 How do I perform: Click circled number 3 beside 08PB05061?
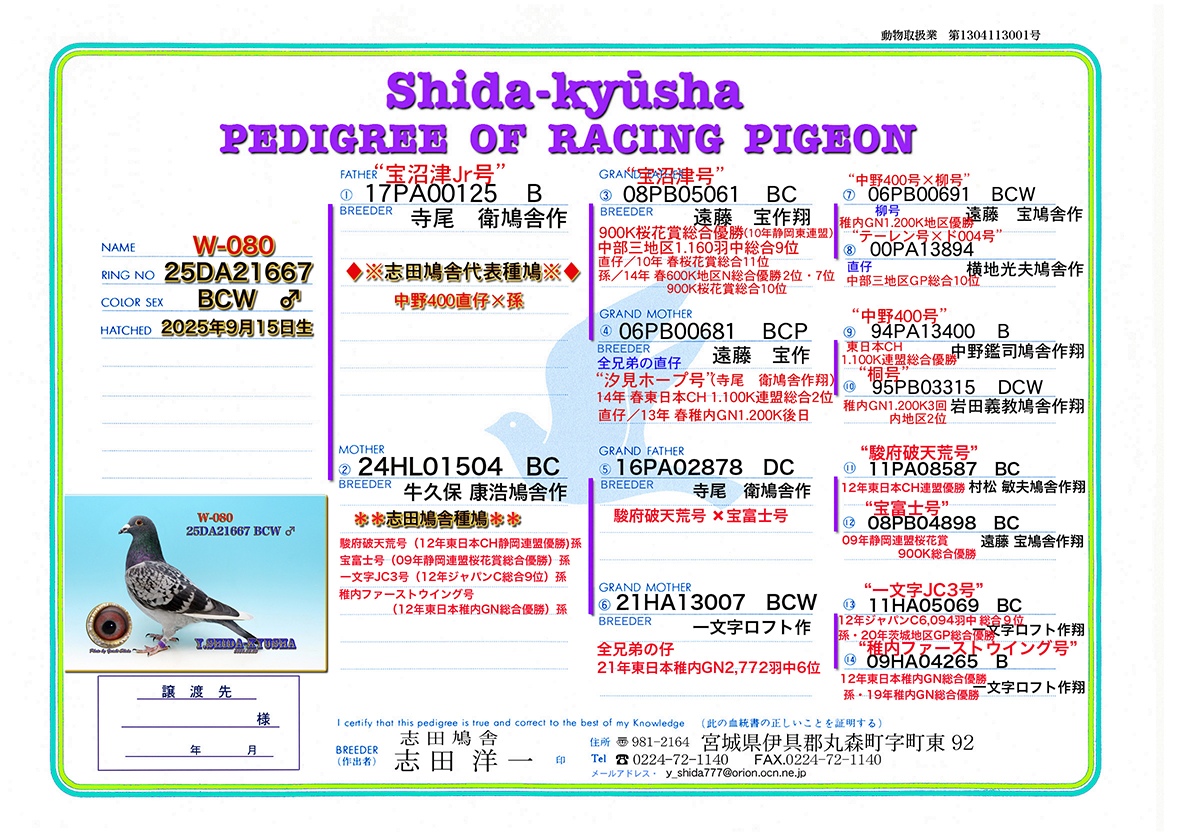point(605,195)
